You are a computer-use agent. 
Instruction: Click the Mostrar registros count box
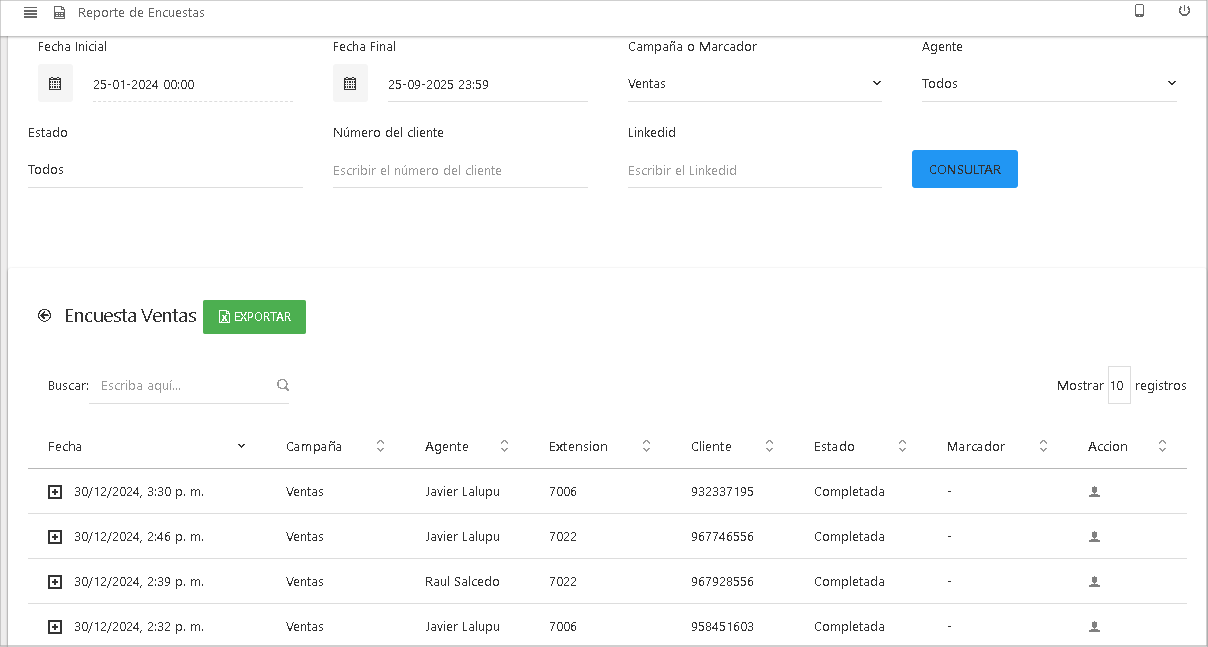coord(1118,386)
